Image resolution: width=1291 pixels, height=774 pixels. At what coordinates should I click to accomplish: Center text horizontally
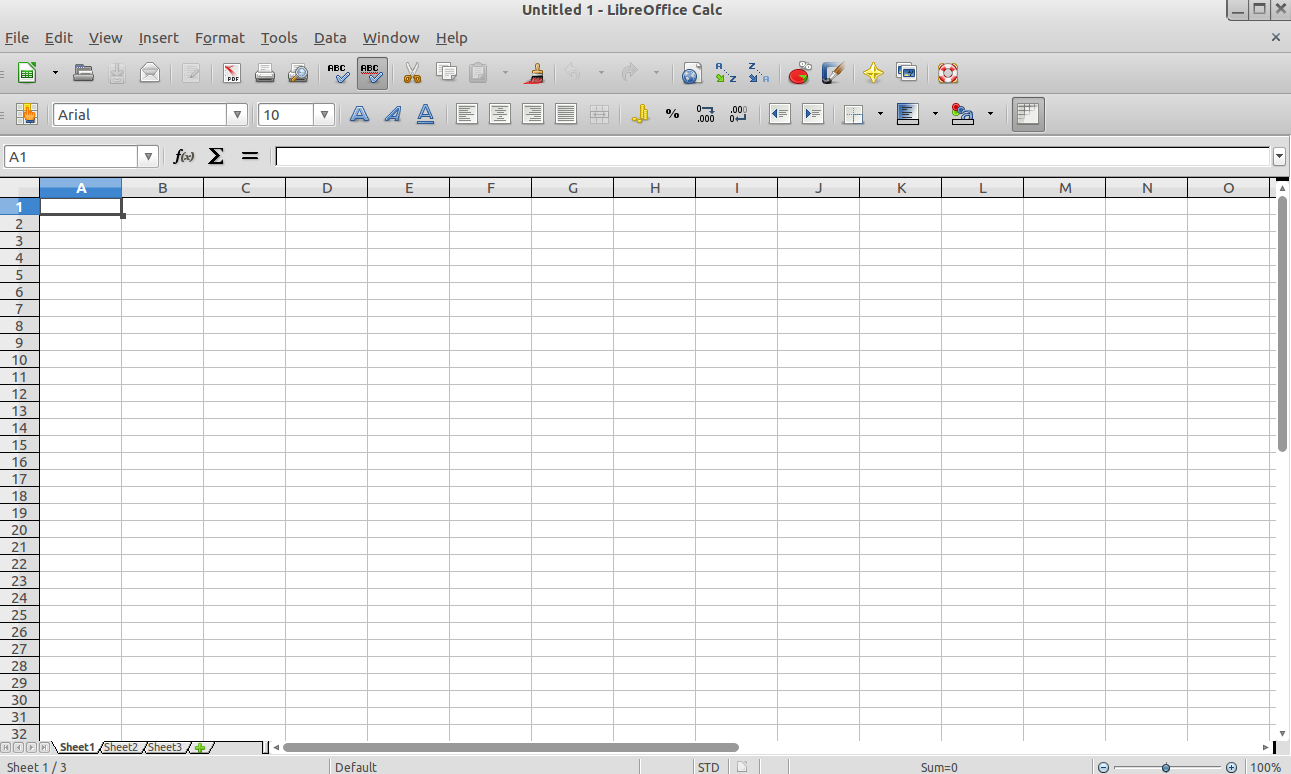[500, 114]
